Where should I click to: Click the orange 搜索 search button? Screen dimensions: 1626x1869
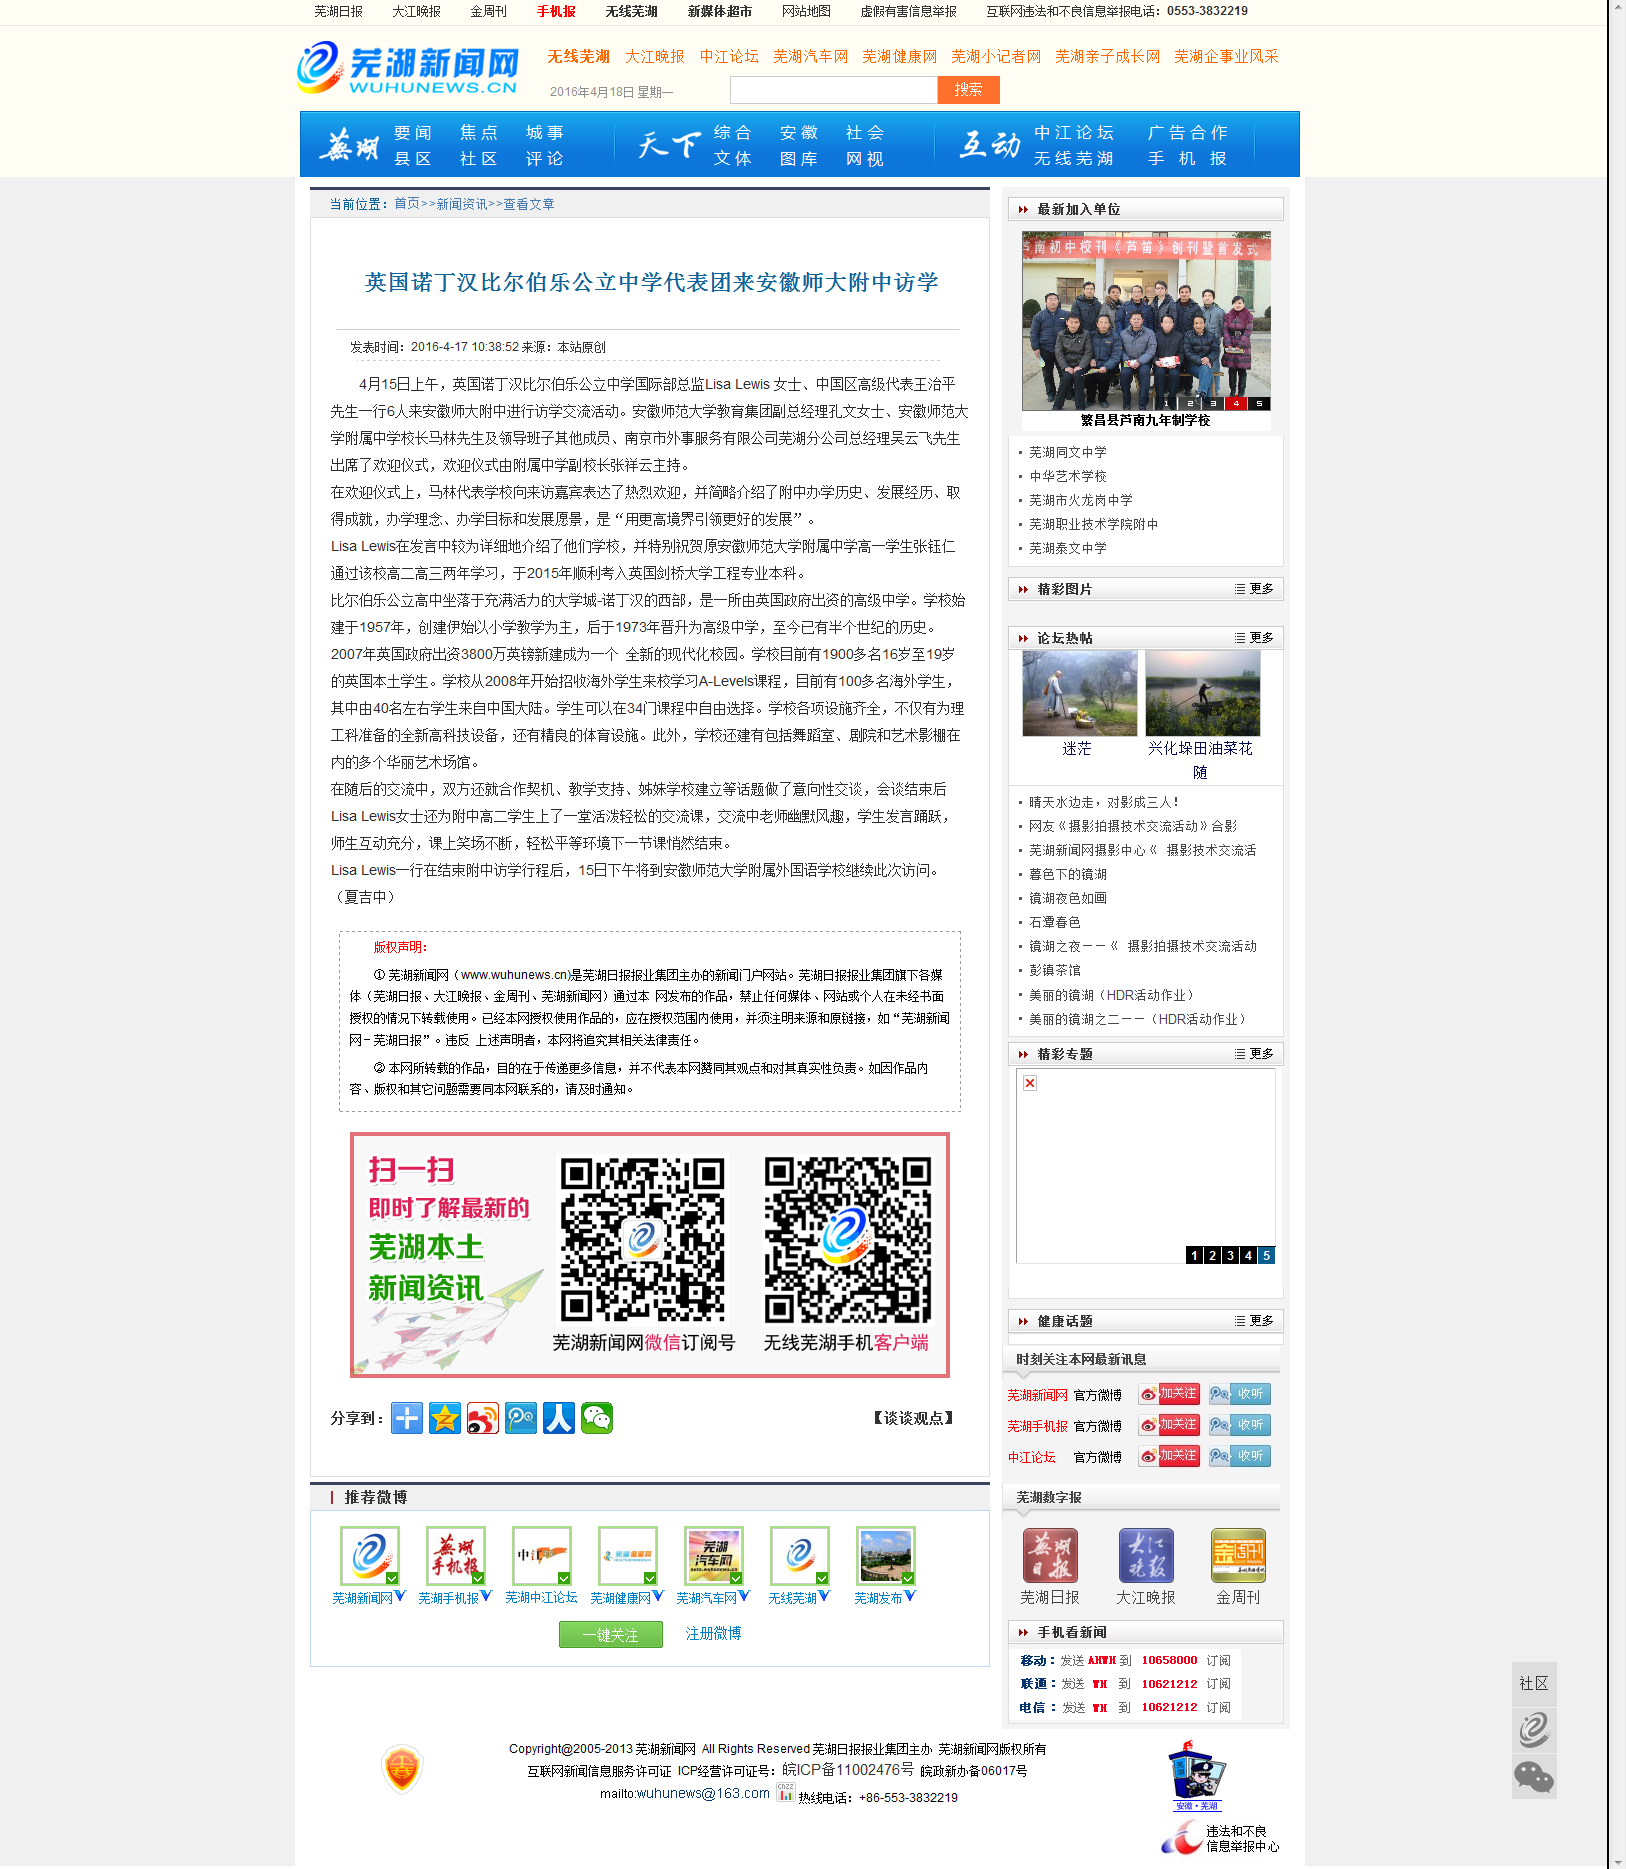pos(968,90)
